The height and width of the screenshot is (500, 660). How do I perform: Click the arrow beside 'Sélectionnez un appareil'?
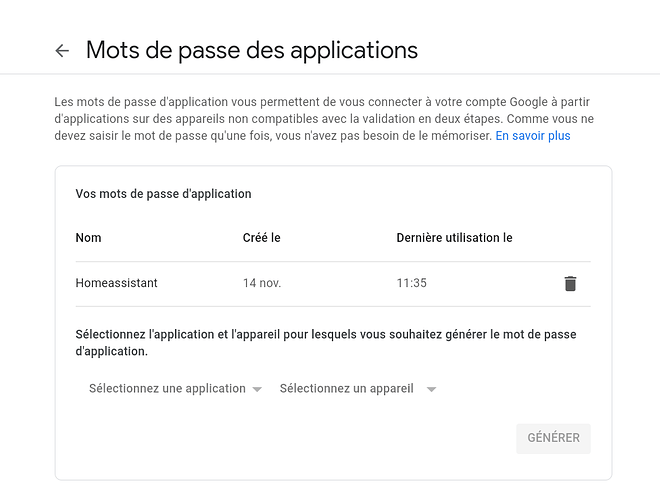(431, 389)
